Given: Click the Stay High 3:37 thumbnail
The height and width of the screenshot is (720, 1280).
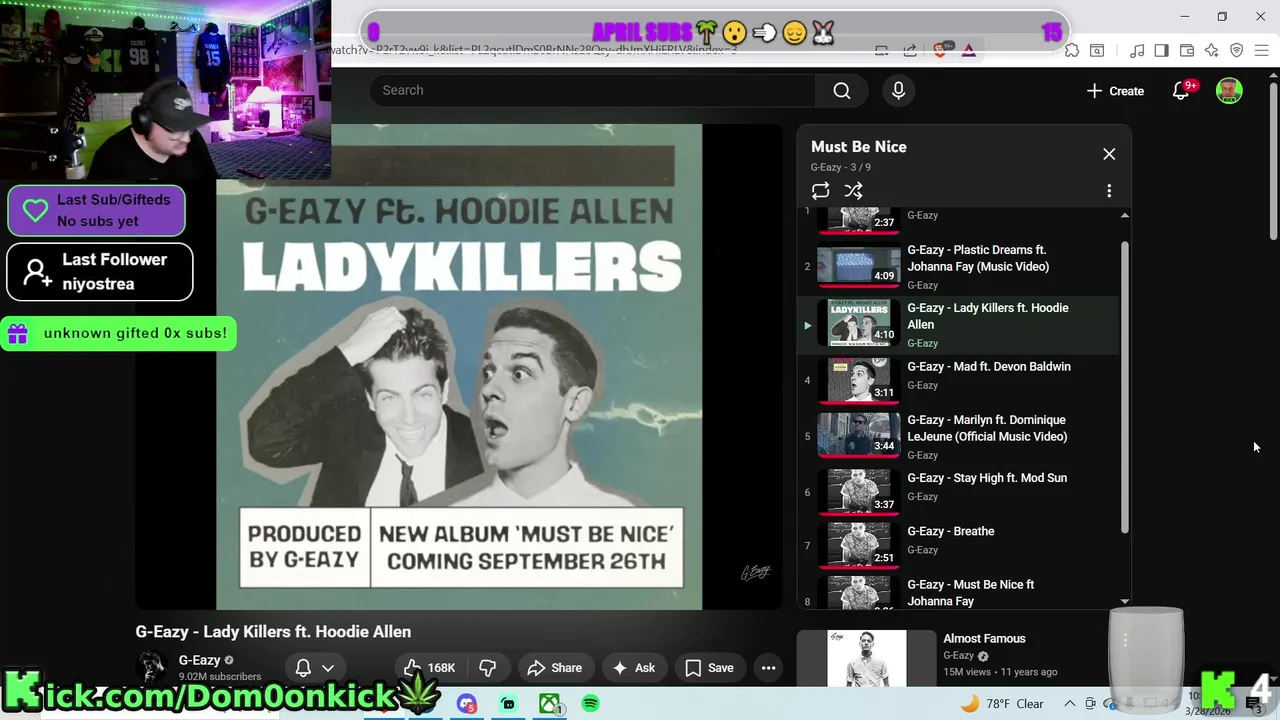Looking at the screenshot, I should (858, 491).
